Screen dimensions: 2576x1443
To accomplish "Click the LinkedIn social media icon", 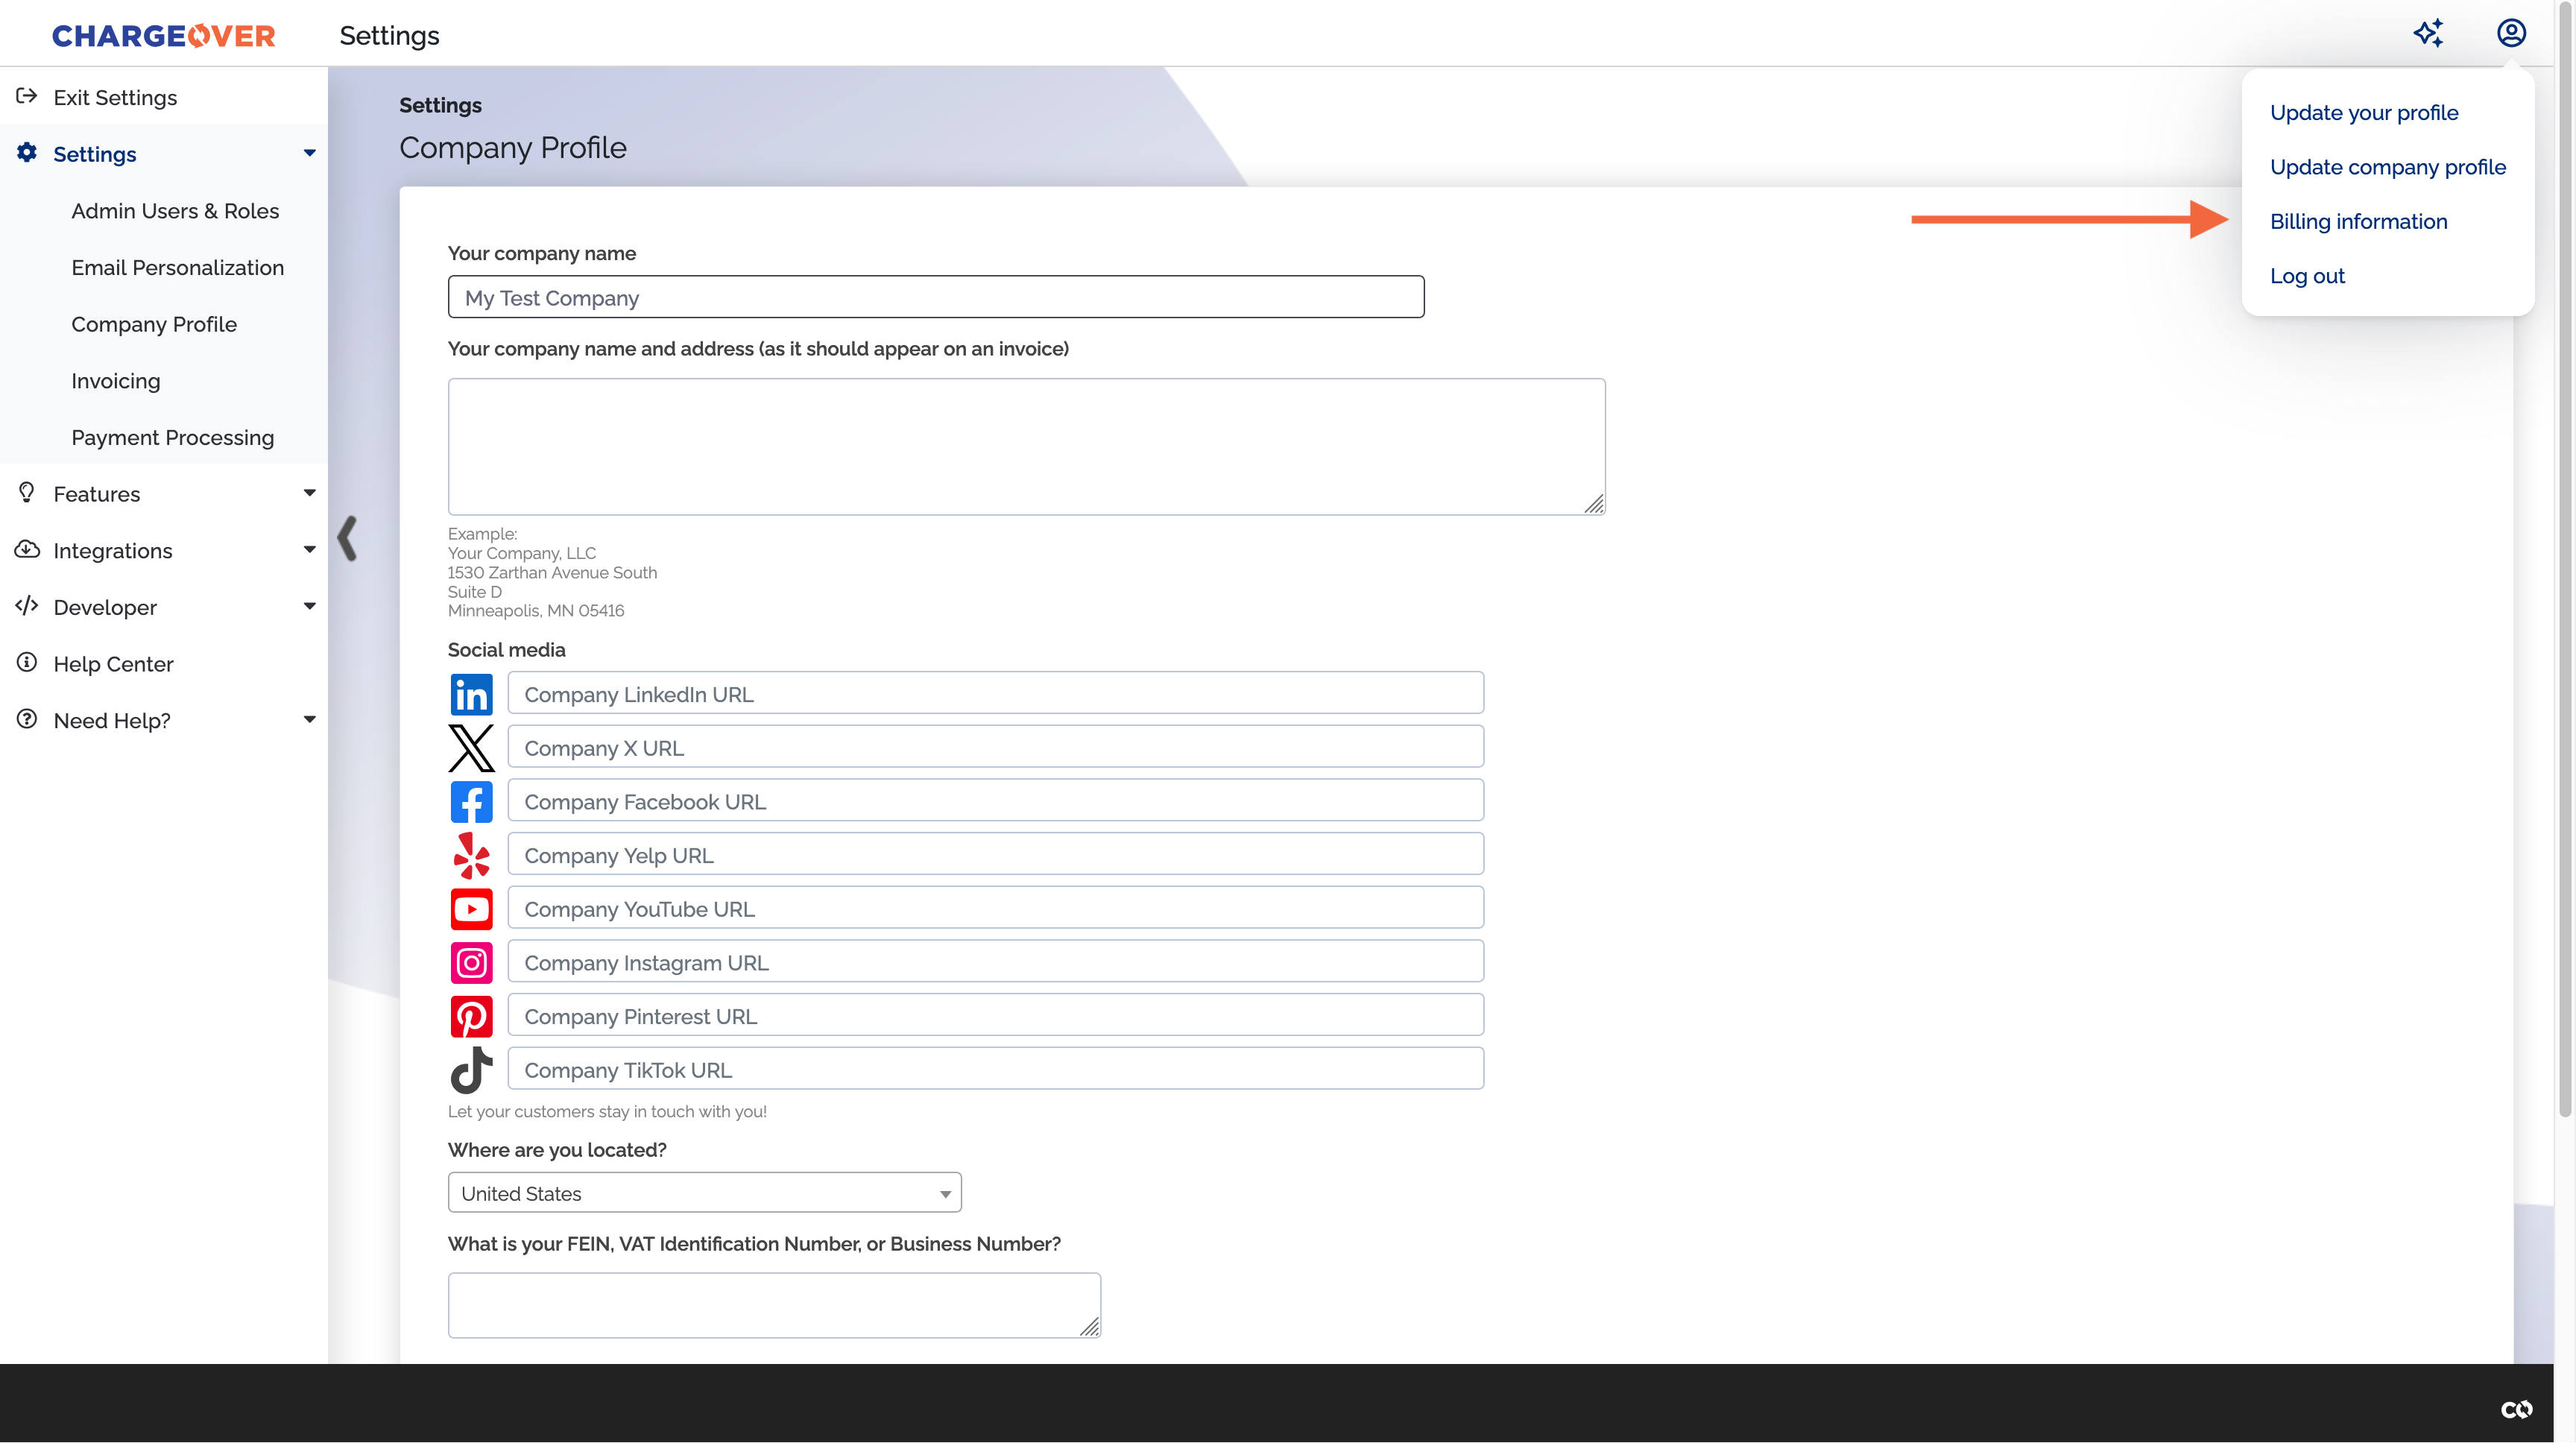I will click(x=471, y=694).
